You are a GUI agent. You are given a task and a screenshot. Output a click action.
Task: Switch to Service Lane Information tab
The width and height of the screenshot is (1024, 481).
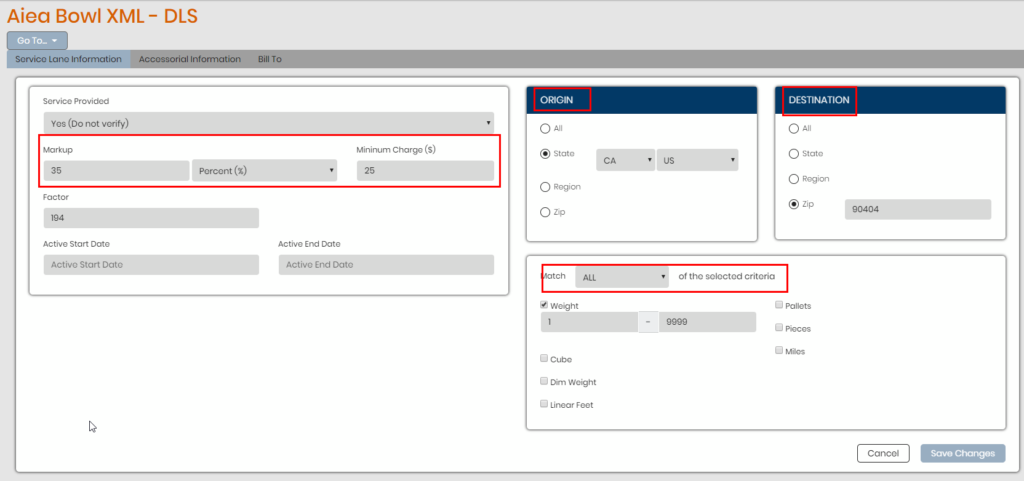pos(69,59)
